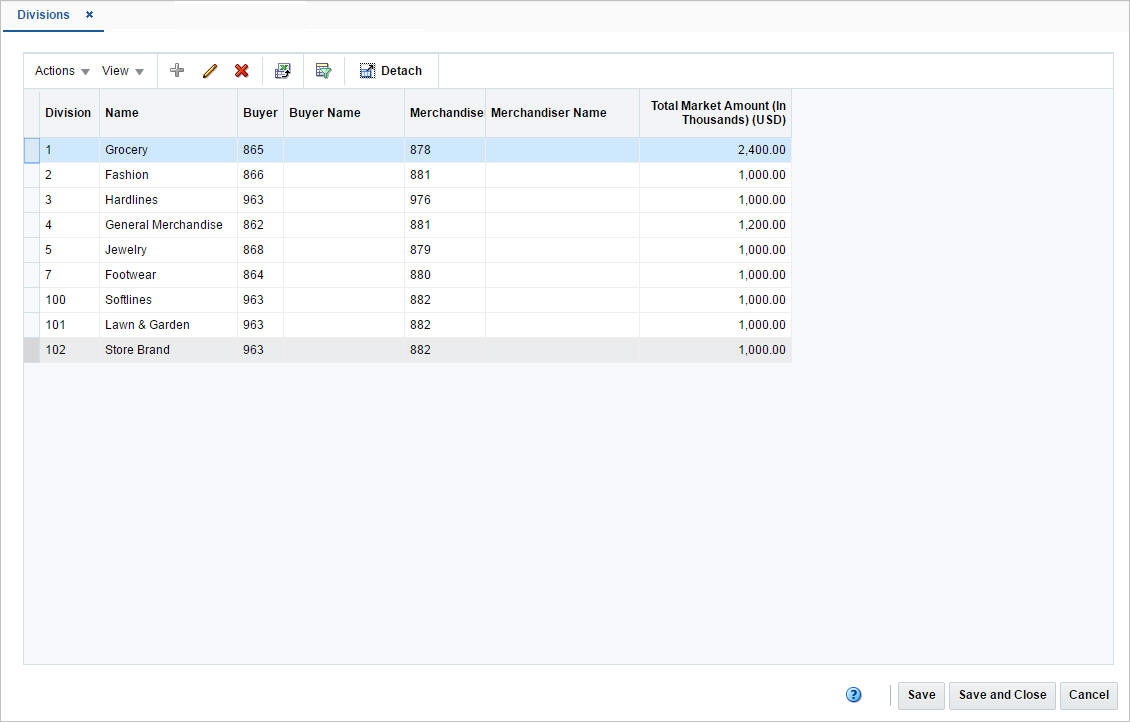Click the Name column header

coord(168,113)
